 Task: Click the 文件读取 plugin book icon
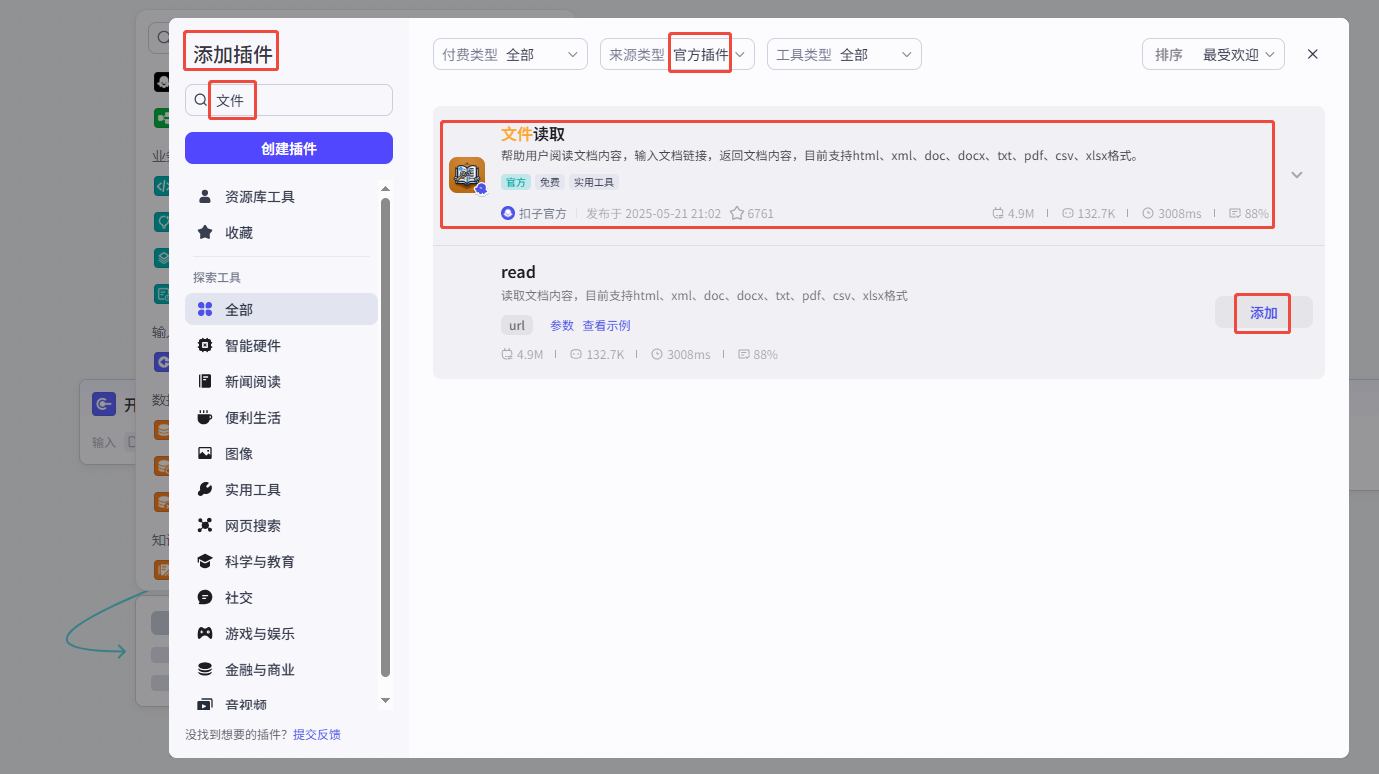tap(466, 175)
